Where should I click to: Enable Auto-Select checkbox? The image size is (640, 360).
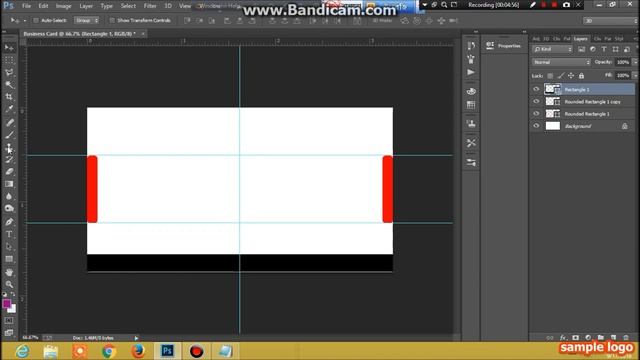(x=36, y=20)
